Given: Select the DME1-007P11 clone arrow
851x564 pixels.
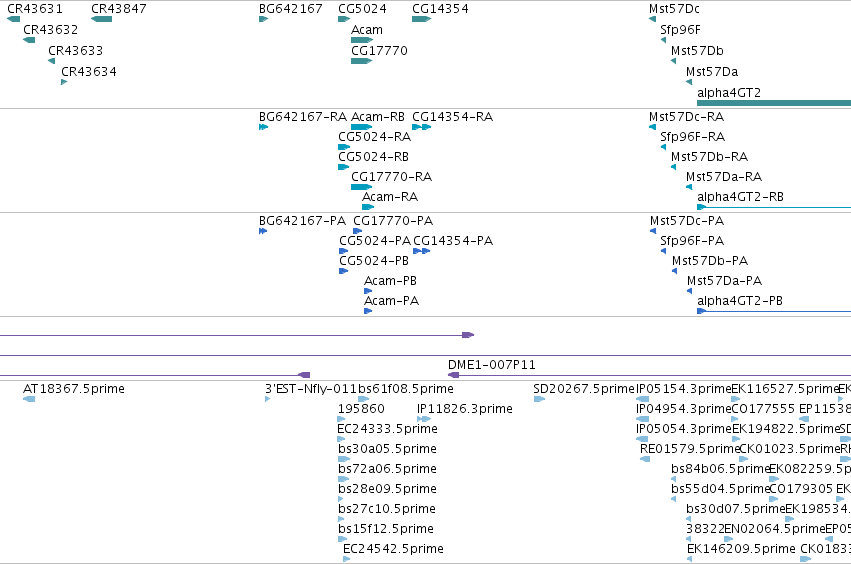Looking at the screenshot, I should coord(454,375).
